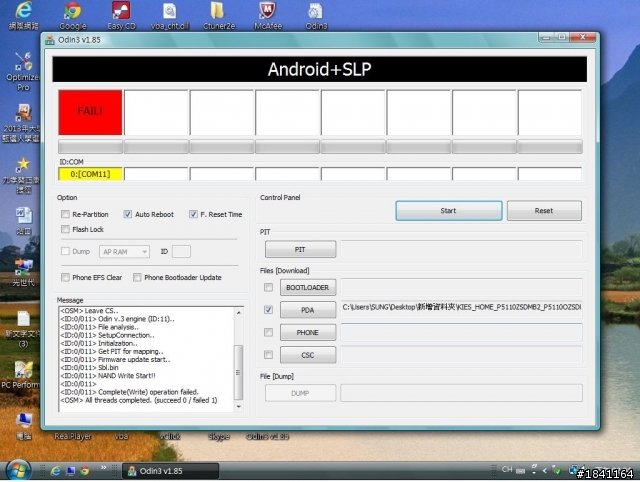Open the AP RAM dropdown
This screenshot has width=640, height=482.
point(124,252)
